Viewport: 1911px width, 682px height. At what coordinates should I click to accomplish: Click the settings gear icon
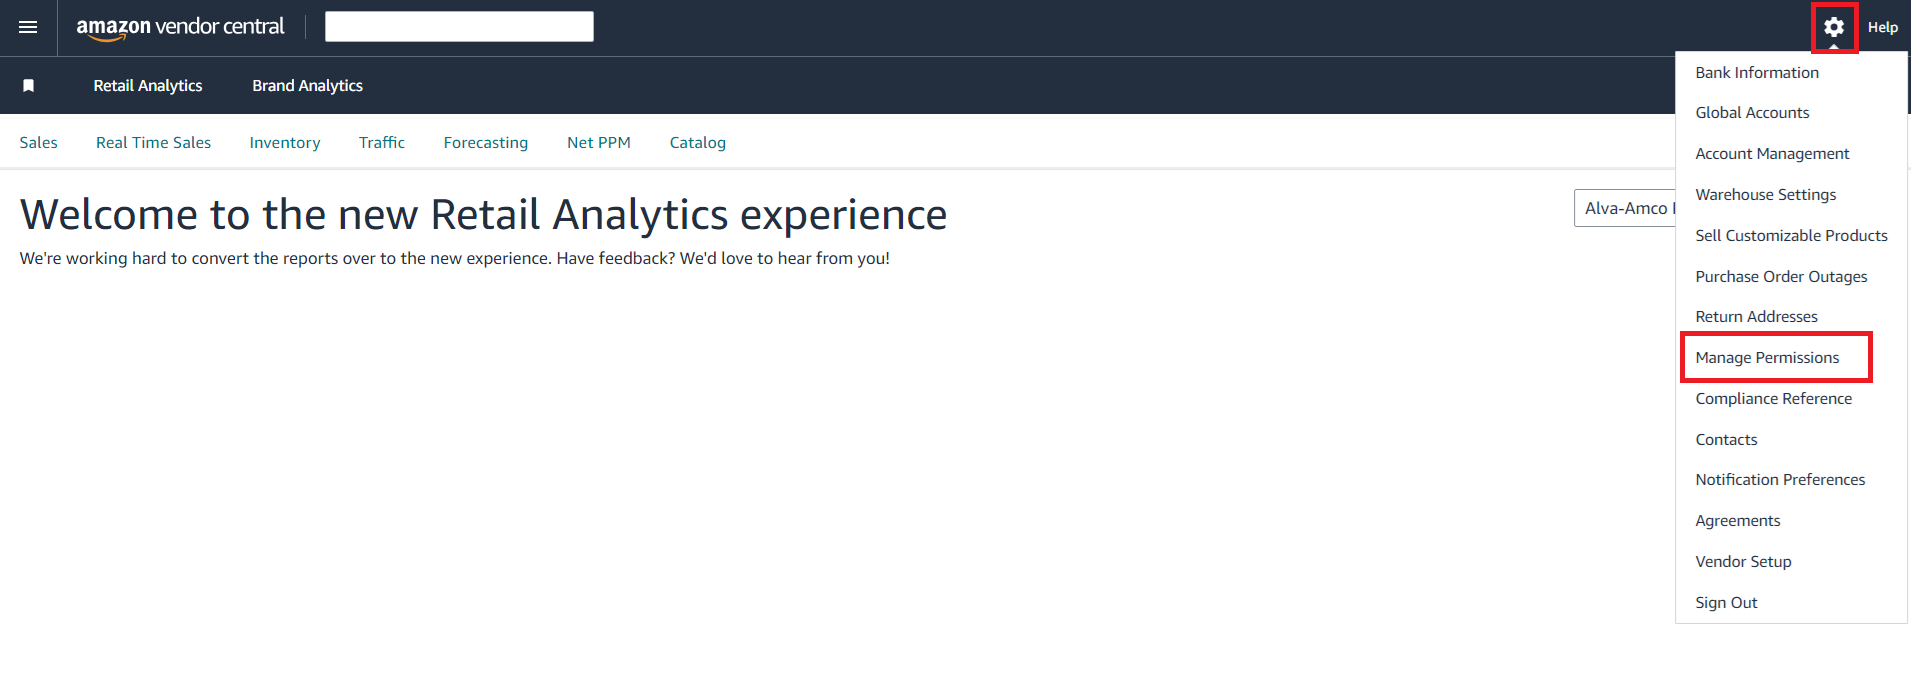coord(1834,27)
